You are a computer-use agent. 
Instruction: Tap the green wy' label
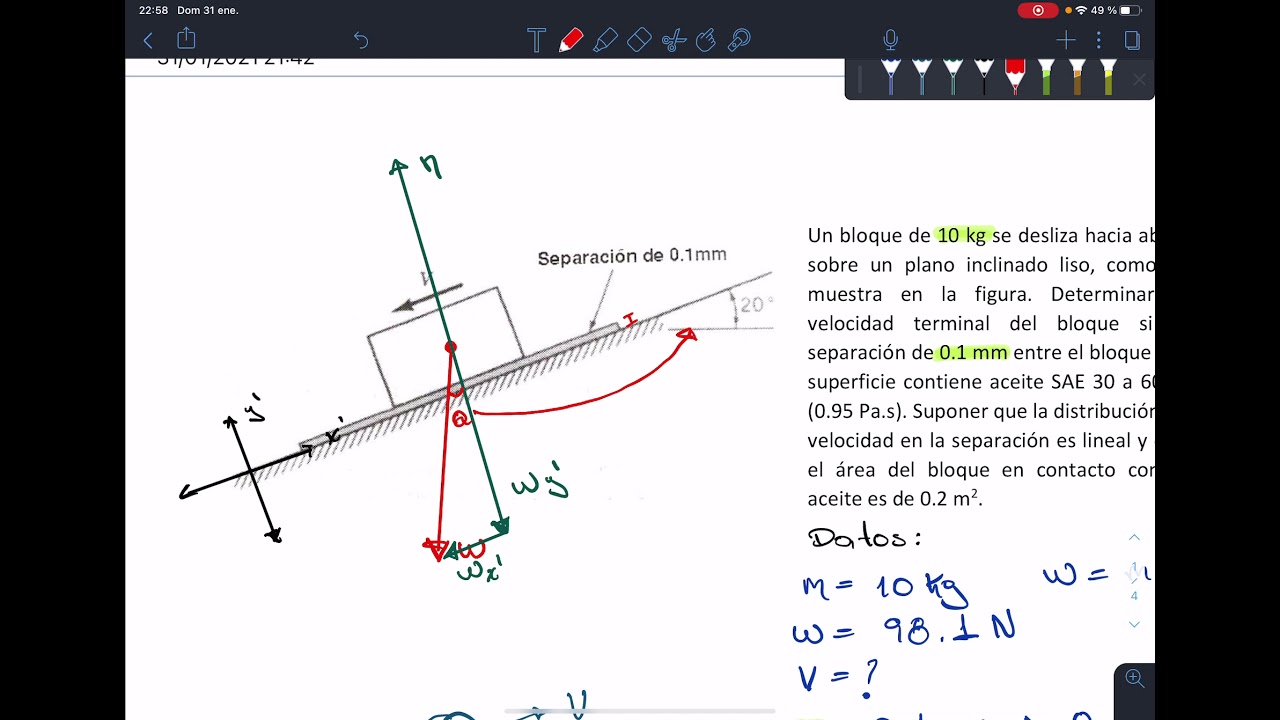[540, 483]
